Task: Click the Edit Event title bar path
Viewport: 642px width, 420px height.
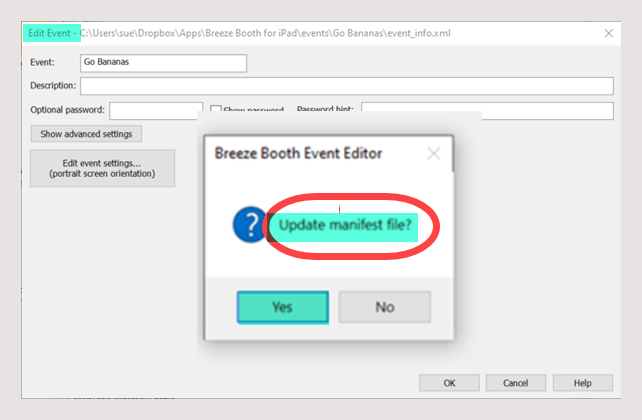Action: tap(265, 33)
